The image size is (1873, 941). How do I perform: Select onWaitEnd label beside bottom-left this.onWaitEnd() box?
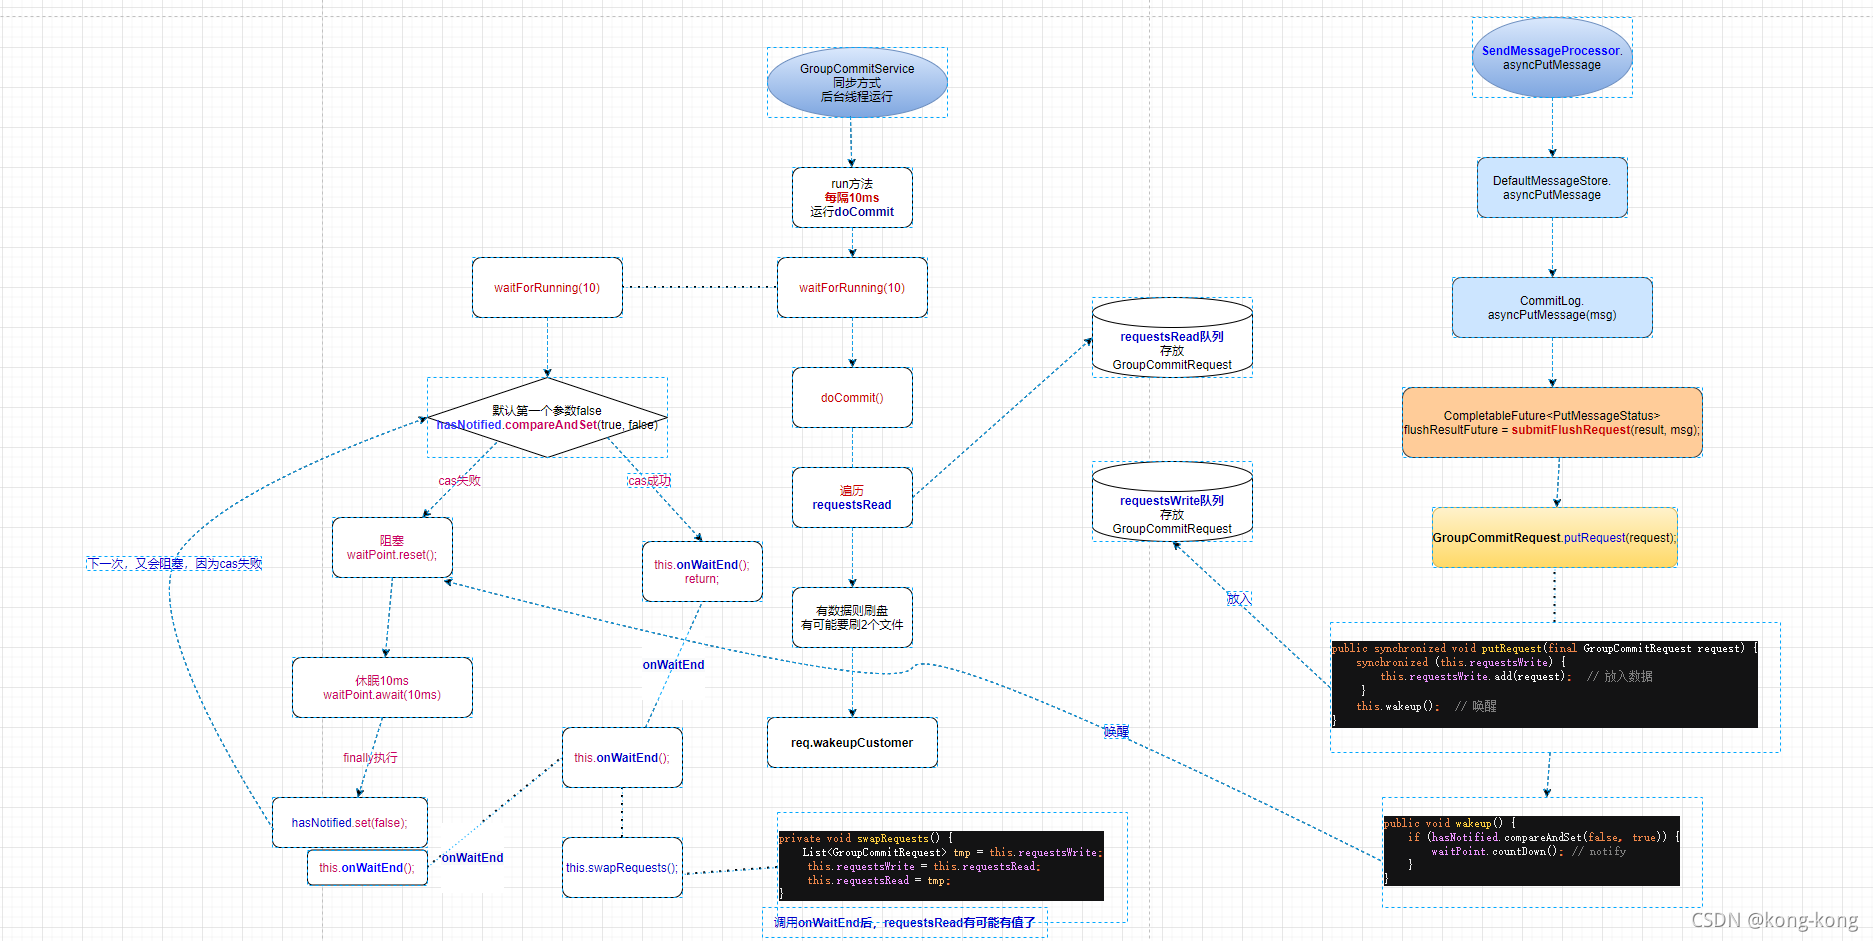click(x=472, y=858)
